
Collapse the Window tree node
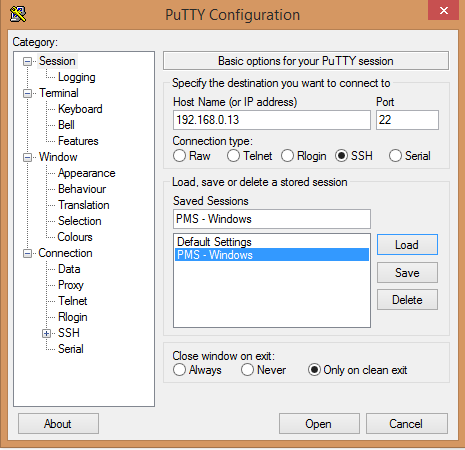[27, 157]
